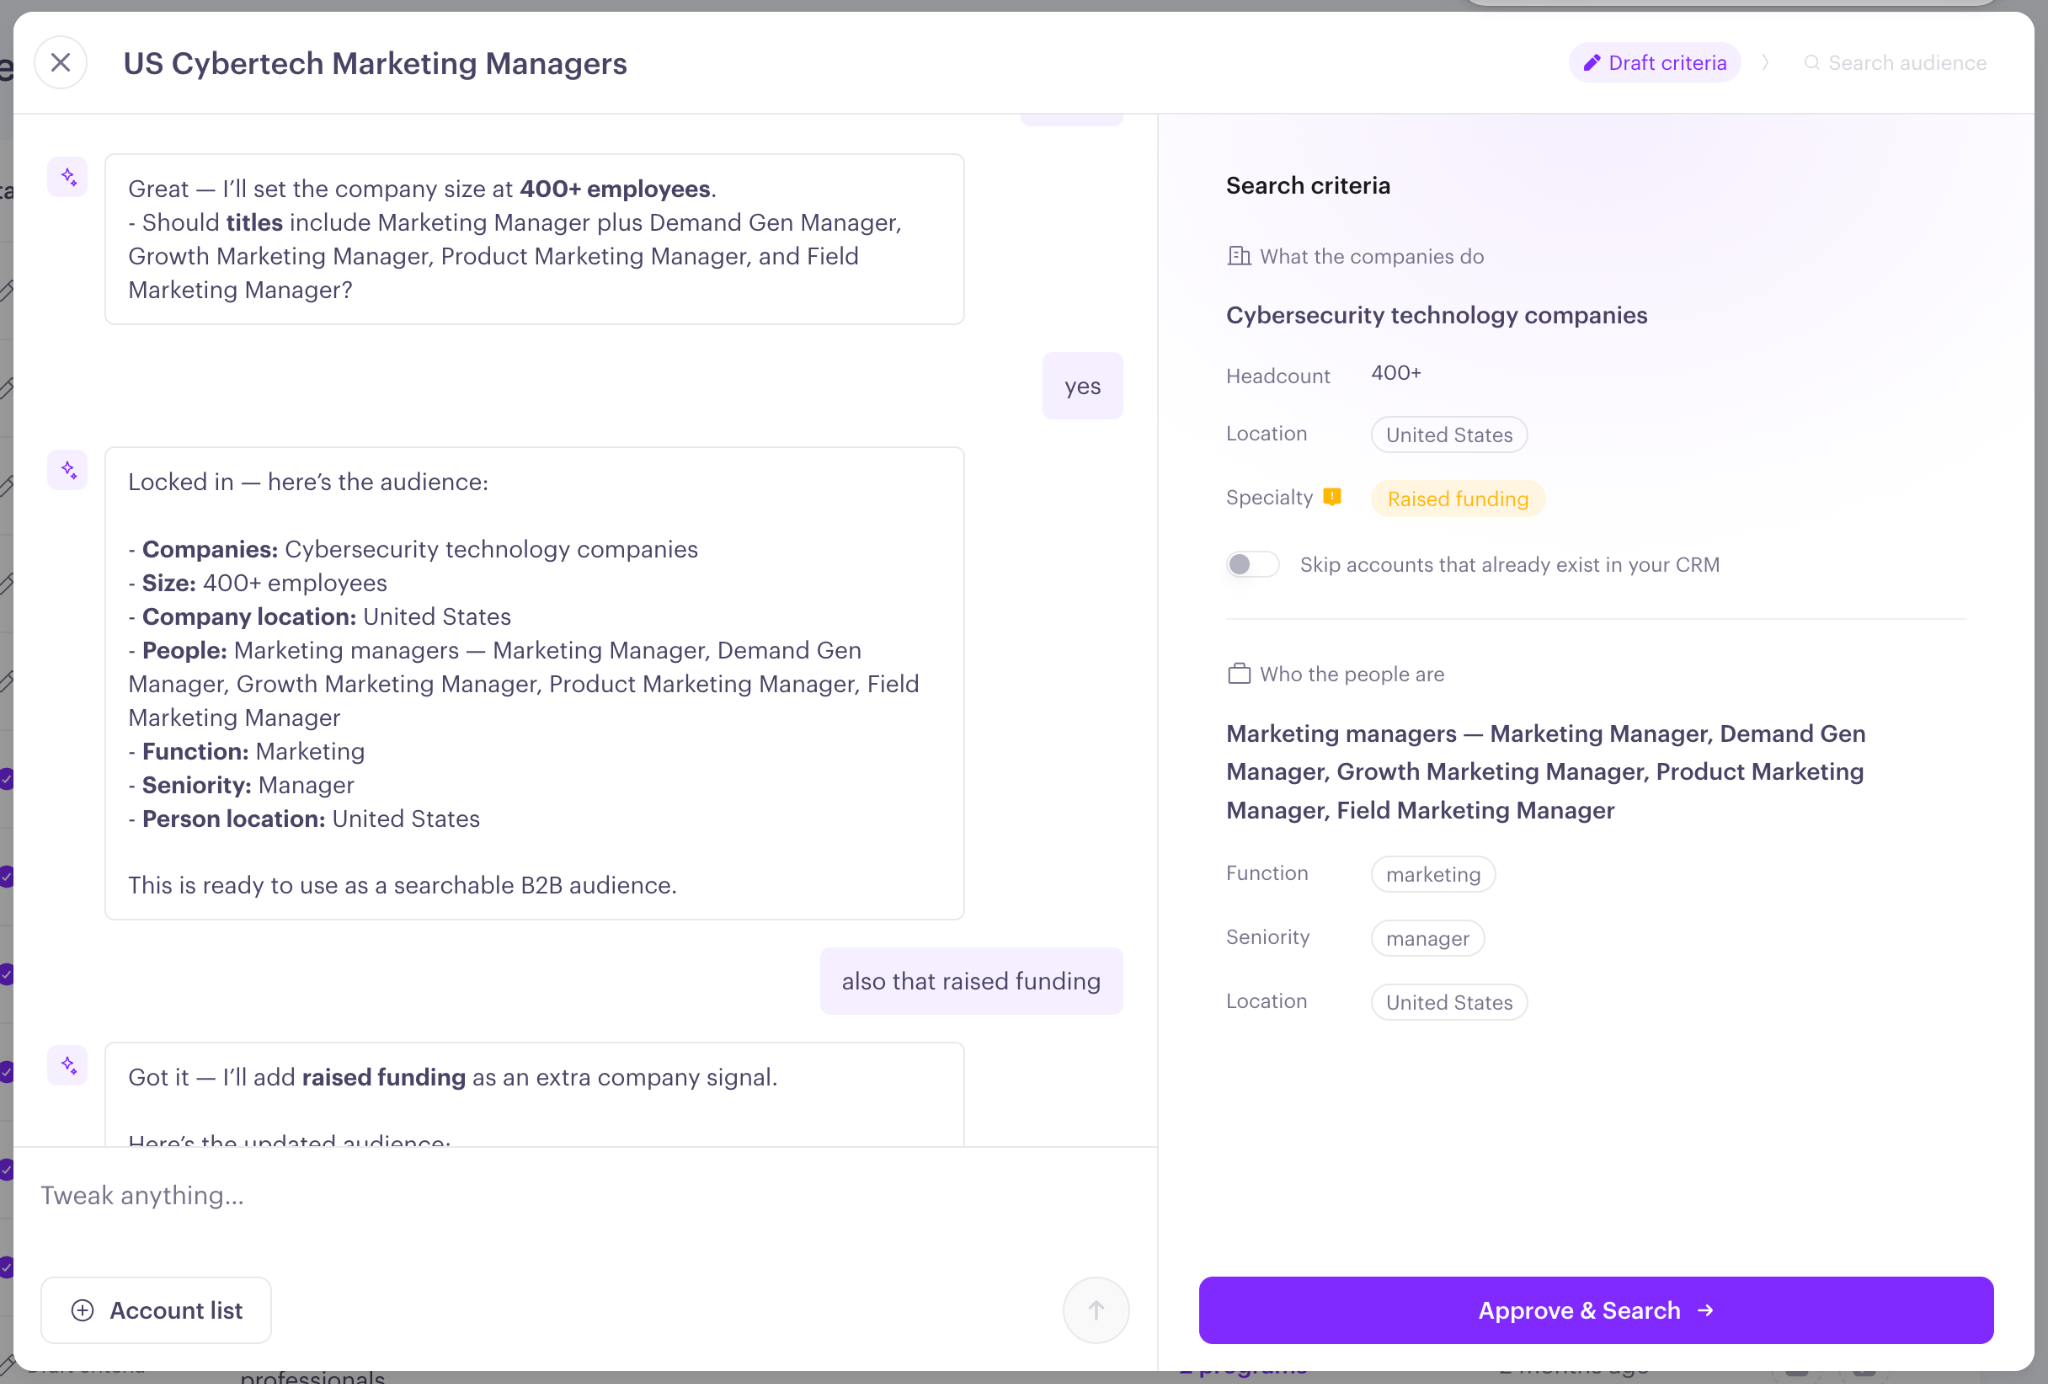This screenshot has height=1384, width=2048.
Task: Click the AI sparkle avatar next to Got it message
Action: tap(68, 1066)
